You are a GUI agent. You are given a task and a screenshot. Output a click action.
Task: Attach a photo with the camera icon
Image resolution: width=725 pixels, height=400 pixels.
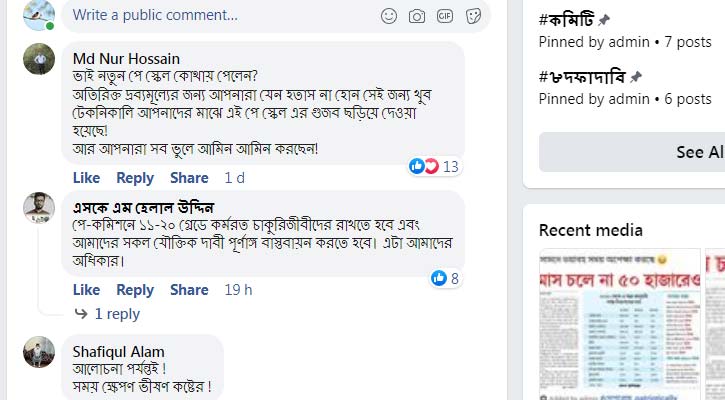point(417,15)
